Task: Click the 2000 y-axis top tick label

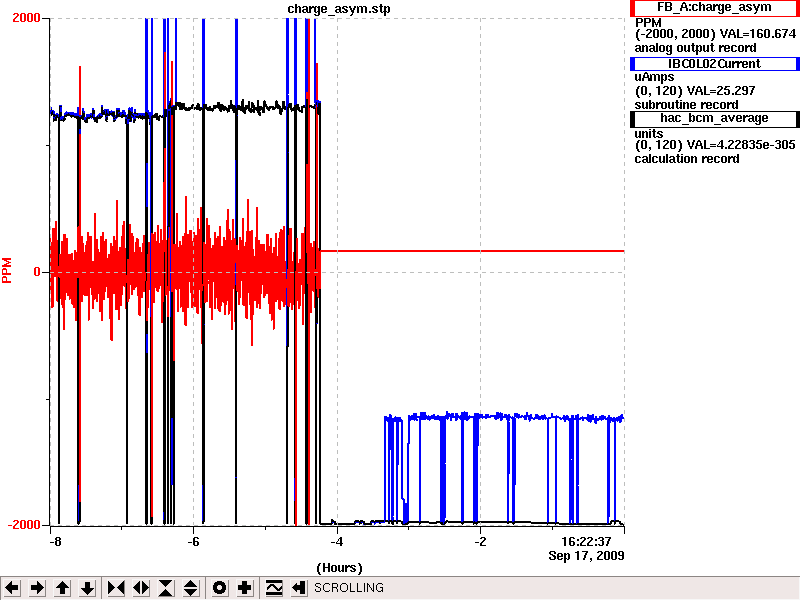Action: pos(26,18)
